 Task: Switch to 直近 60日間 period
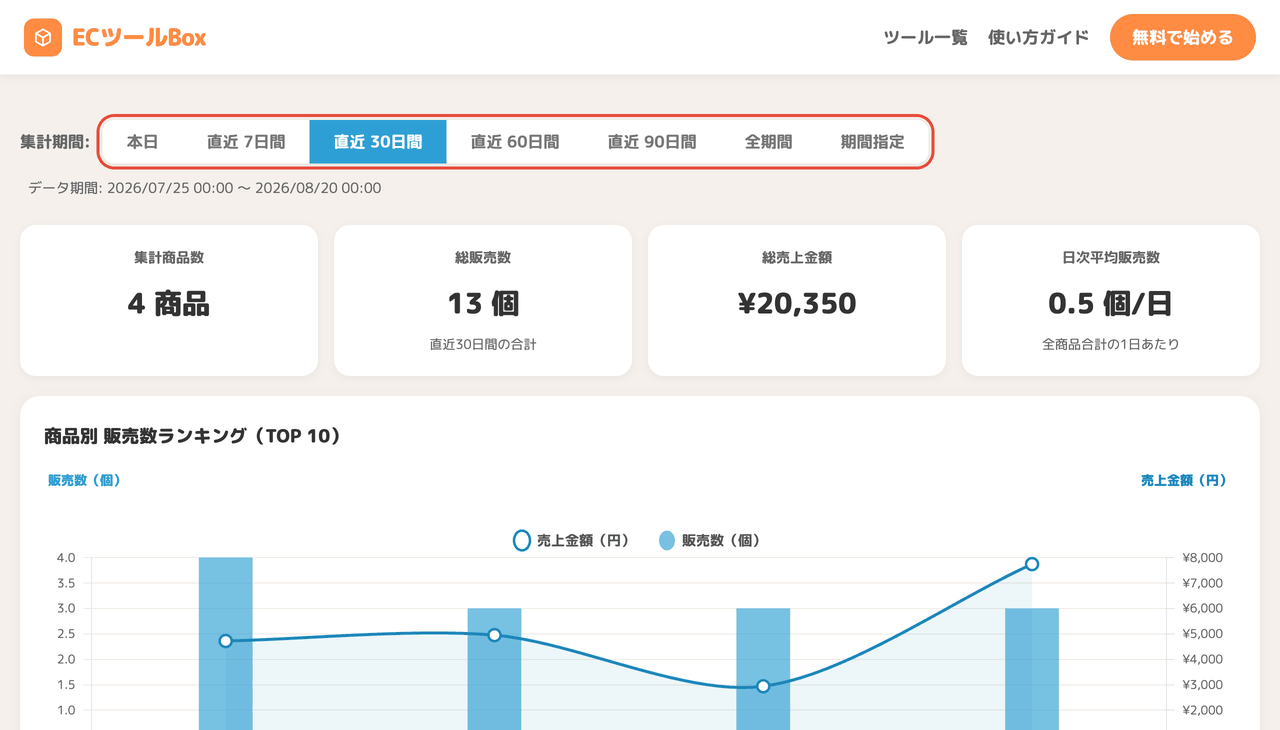[515, 142]
